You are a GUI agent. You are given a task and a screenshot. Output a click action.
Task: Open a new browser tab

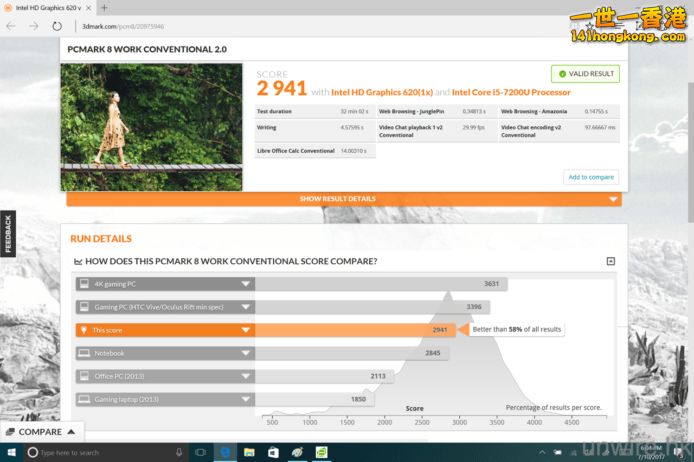tap(104, 8)
